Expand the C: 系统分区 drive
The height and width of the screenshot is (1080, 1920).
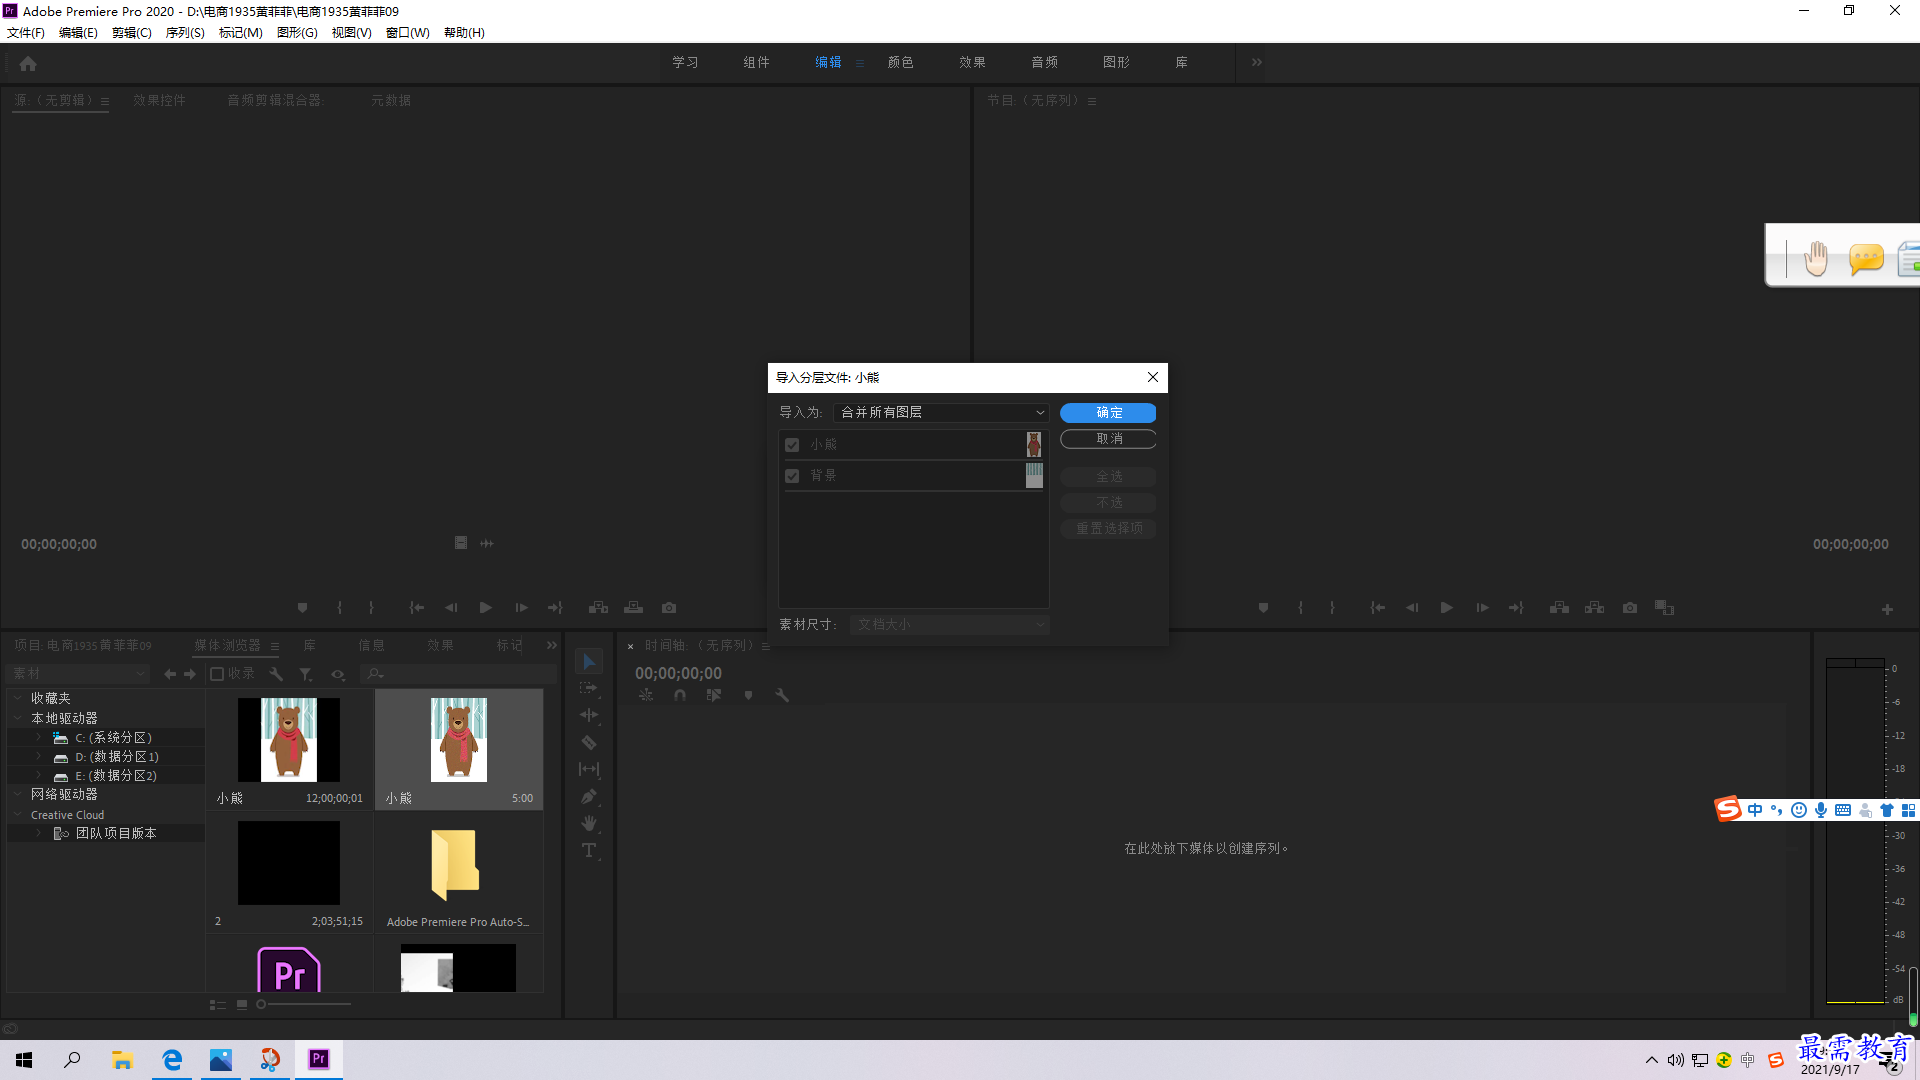point(38,737)
